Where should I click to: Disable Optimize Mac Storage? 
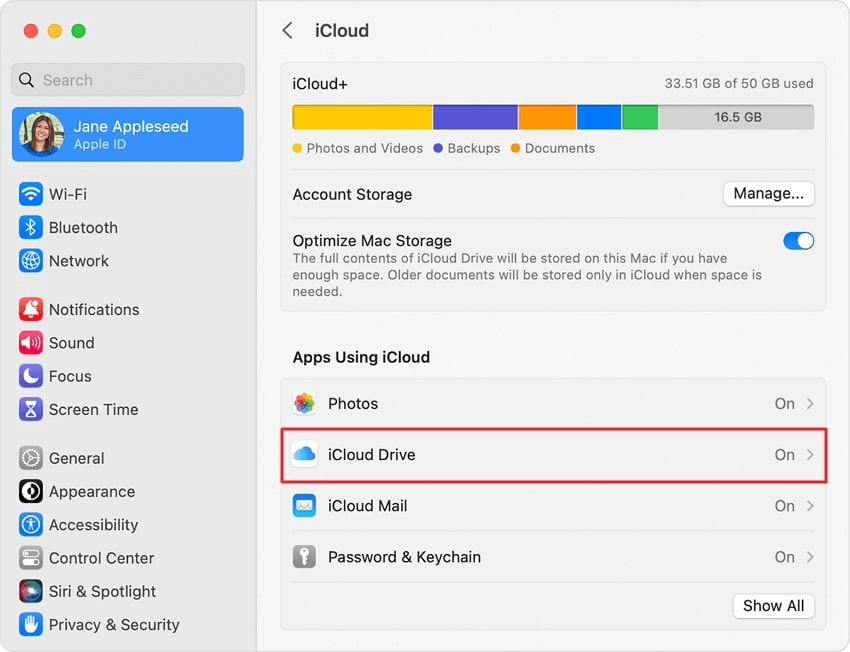tap(798, 241)
